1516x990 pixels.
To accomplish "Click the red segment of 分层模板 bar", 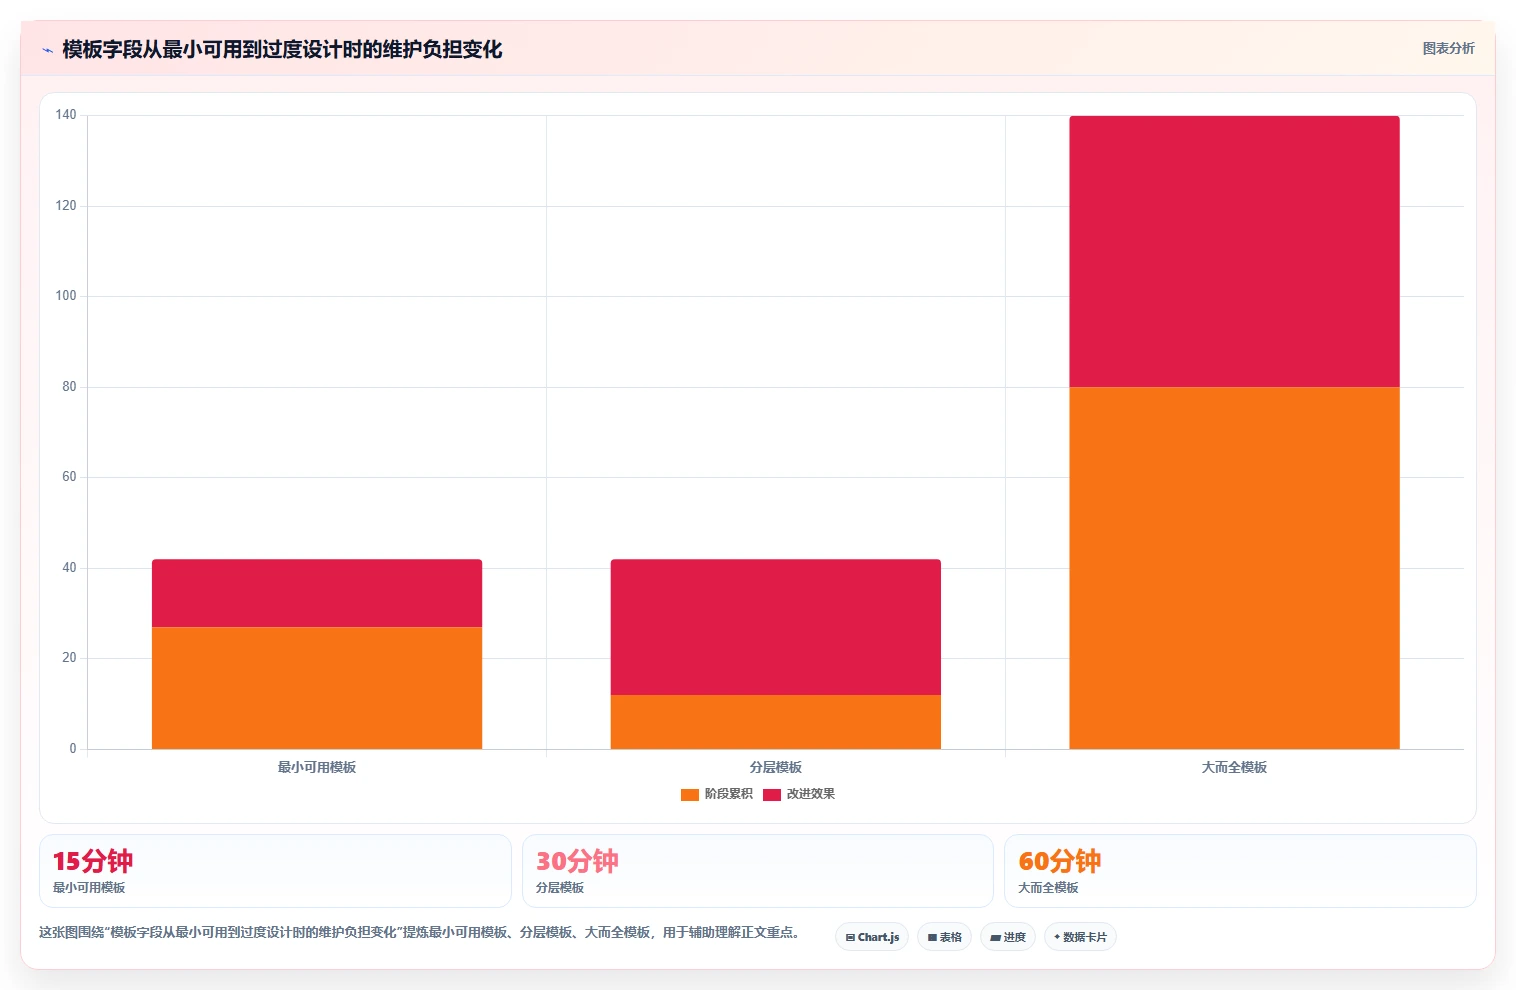I will click(x=776, y=627).
